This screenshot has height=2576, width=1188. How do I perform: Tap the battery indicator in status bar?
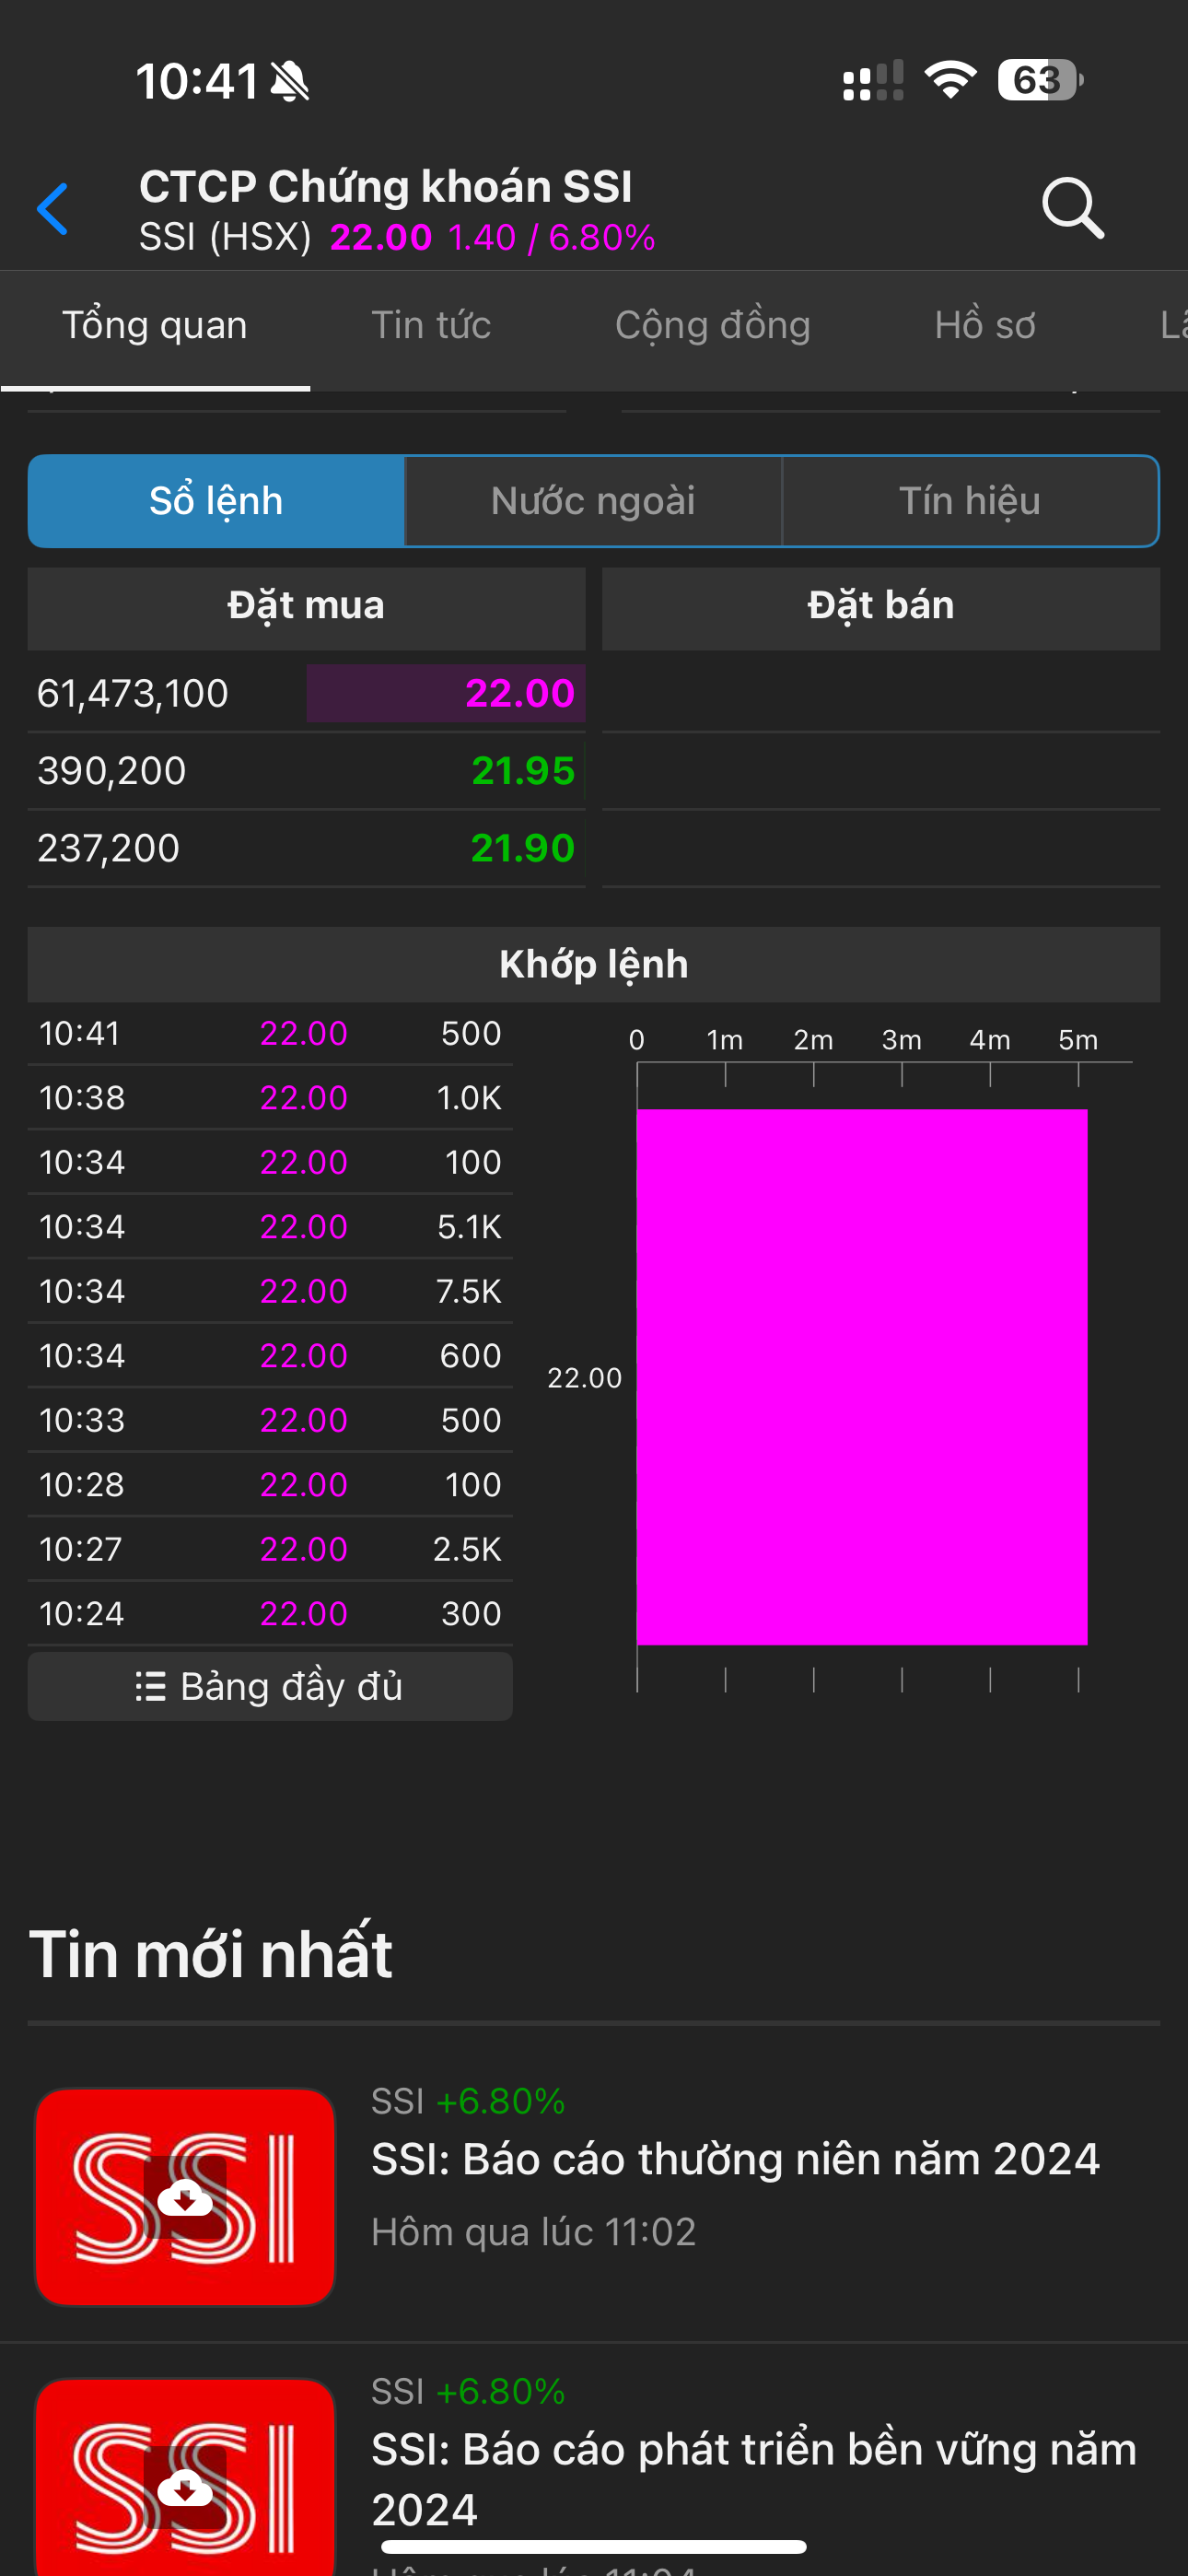1039,80
